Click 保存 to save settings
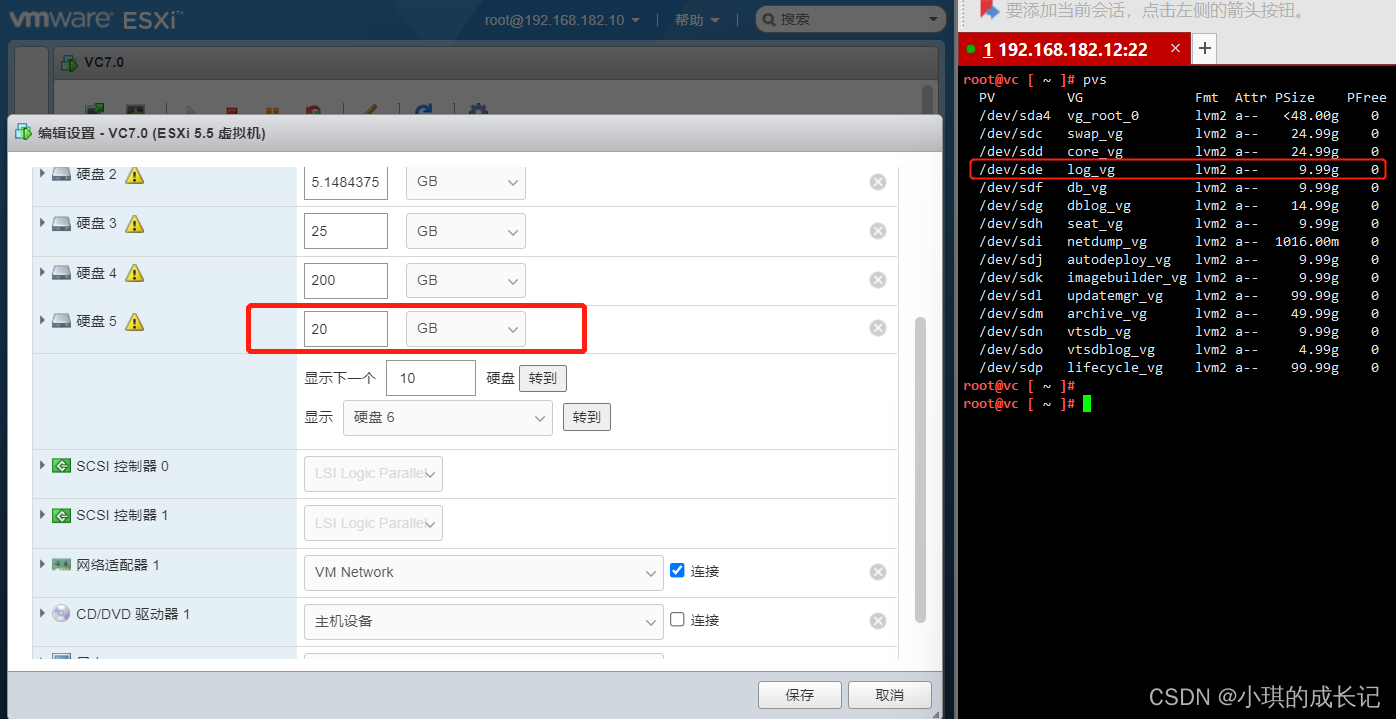The image size is (1396, 719). pyautogui.click(x=800, y=695)
